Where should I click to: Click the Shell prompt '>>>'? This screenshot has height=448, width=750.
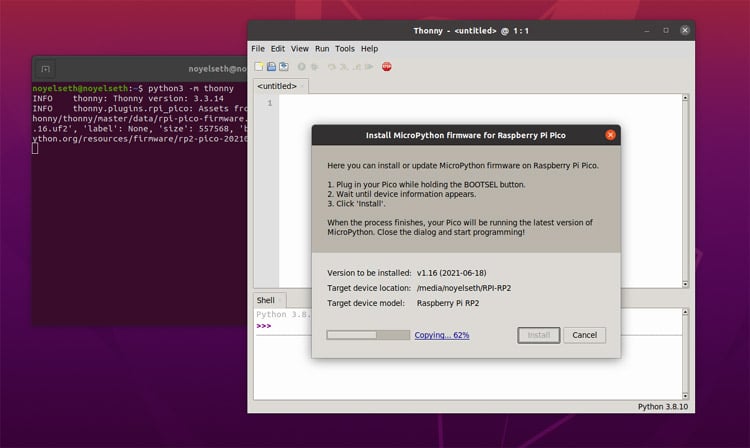click(264, 326)
